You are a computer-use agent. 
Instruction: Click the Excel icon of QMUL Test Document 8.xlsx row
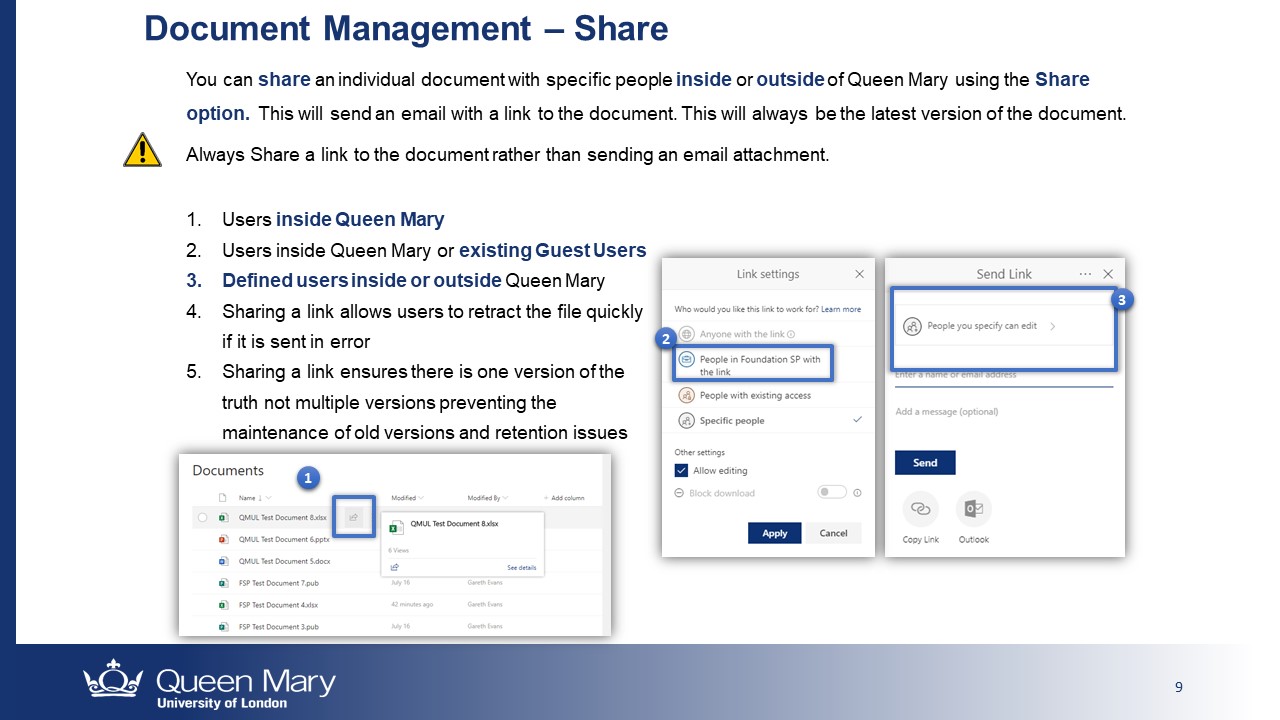coord(224,518)
